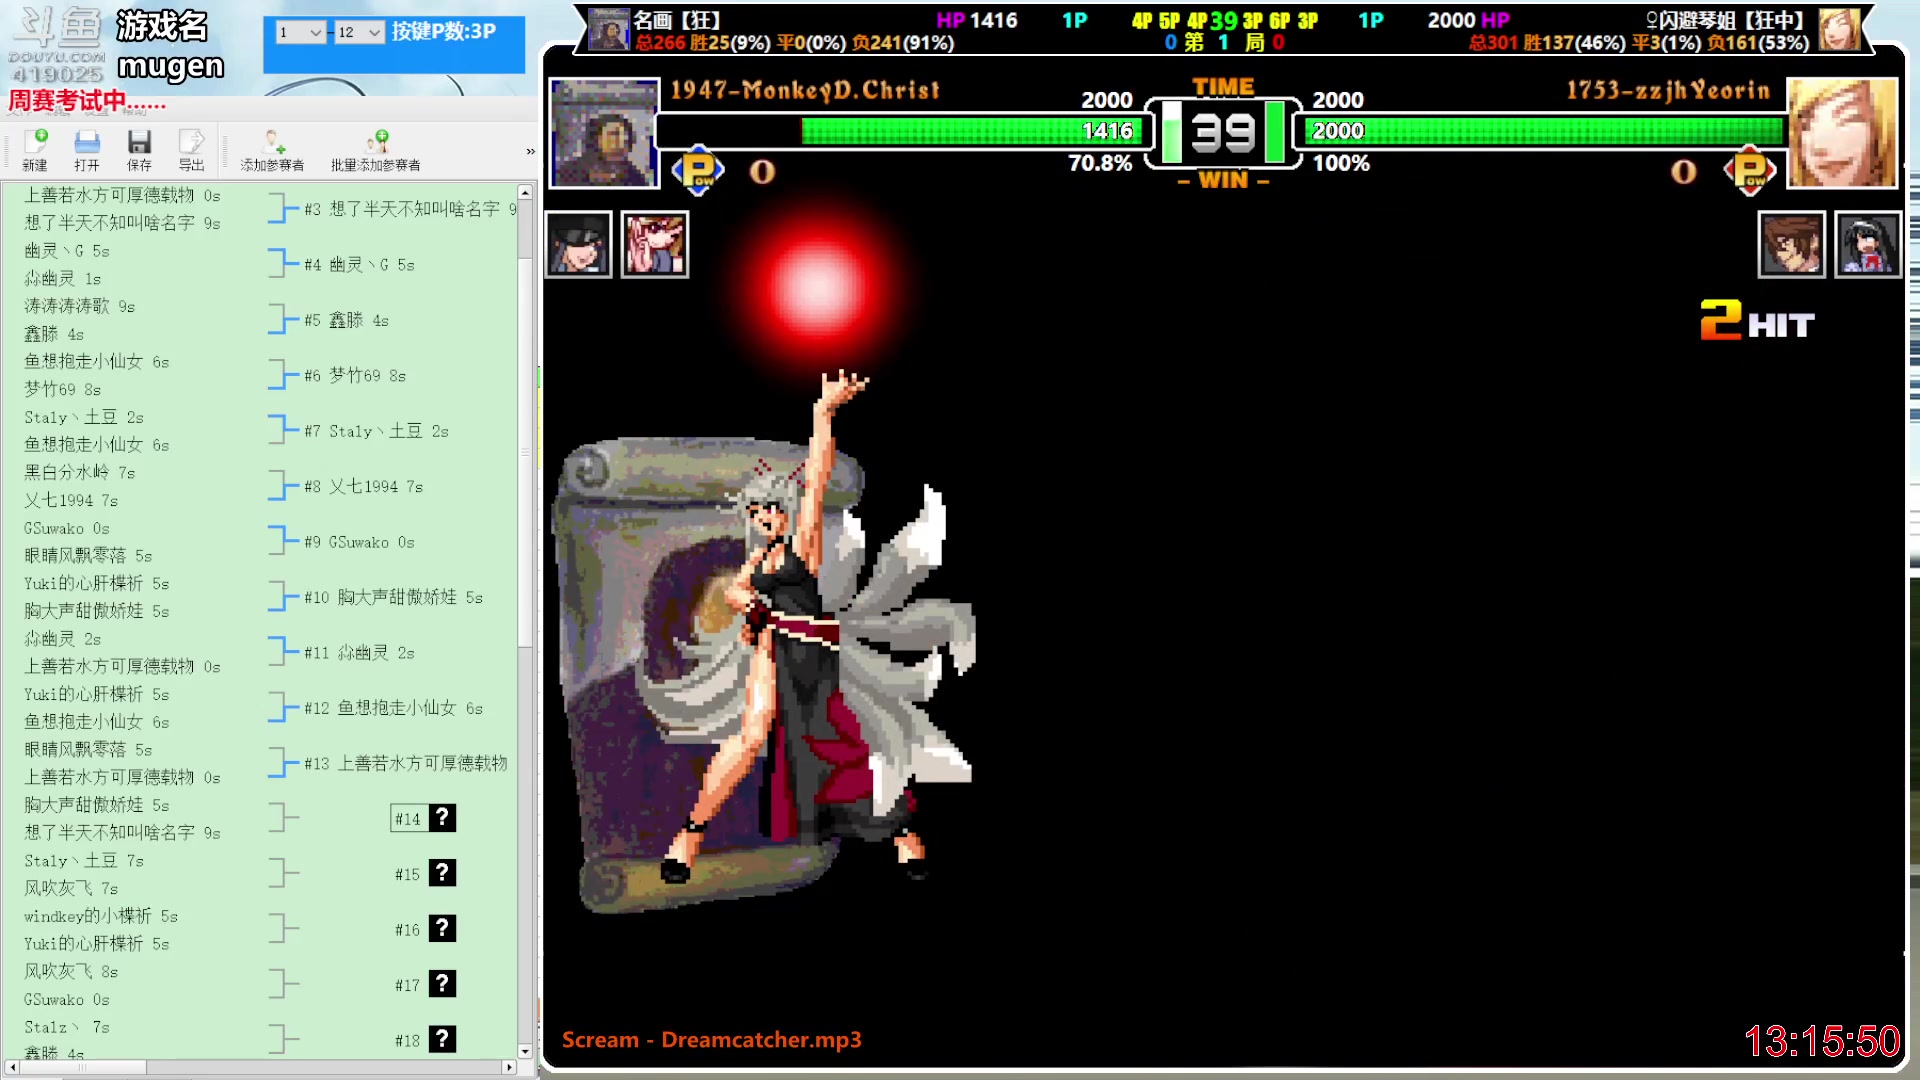Click the small player 2 avatar in top bar
The height and width of the screenshot is (1080, 1920).
click(1839, 30)
